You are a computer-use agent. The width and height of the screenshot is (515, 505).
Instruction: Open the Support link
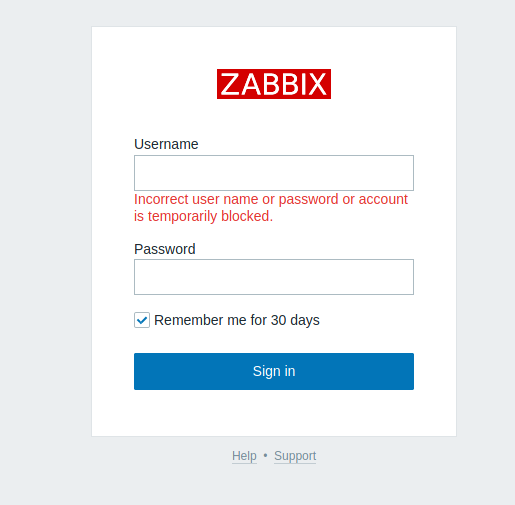pos(295,456)
